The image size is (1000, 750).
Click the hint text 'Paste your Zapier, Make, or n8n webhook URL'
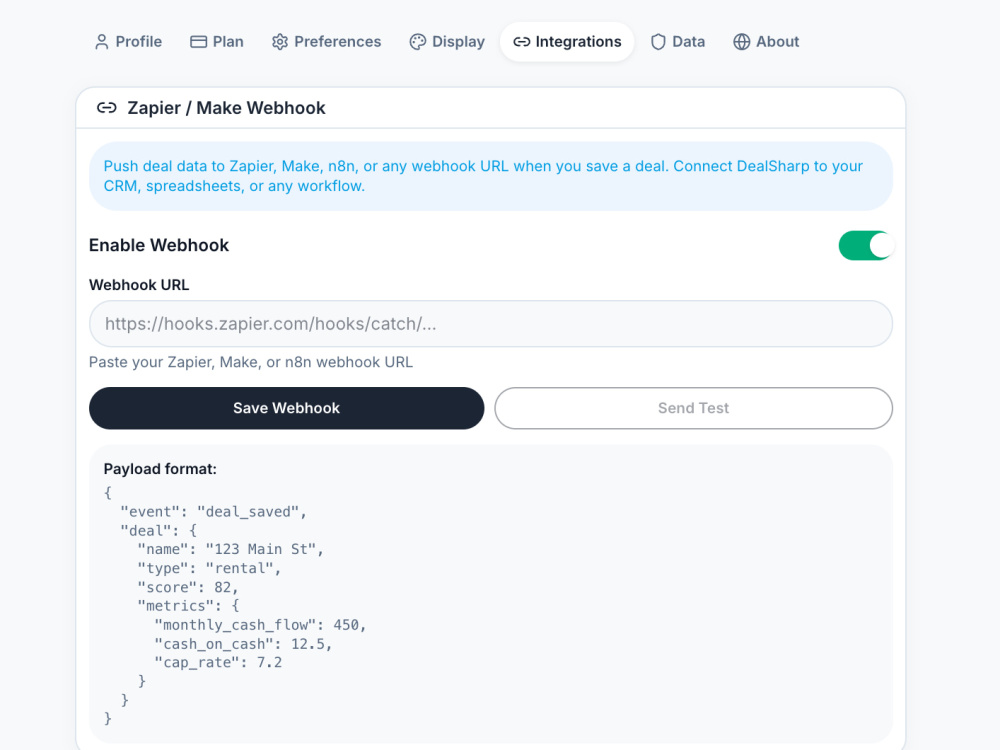pos(251,362)
